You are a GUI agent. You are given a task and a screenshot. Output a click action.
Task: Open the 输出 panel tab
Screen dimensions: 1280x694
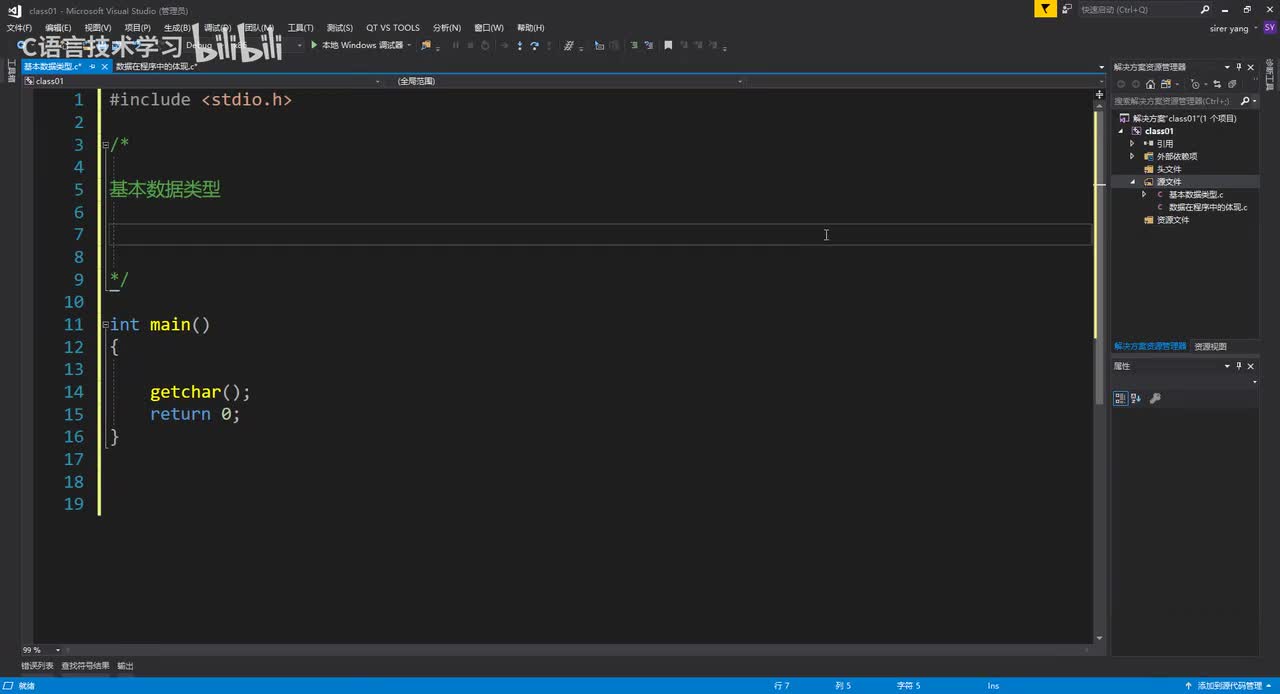pyautogui.click(x=125, y=666)
